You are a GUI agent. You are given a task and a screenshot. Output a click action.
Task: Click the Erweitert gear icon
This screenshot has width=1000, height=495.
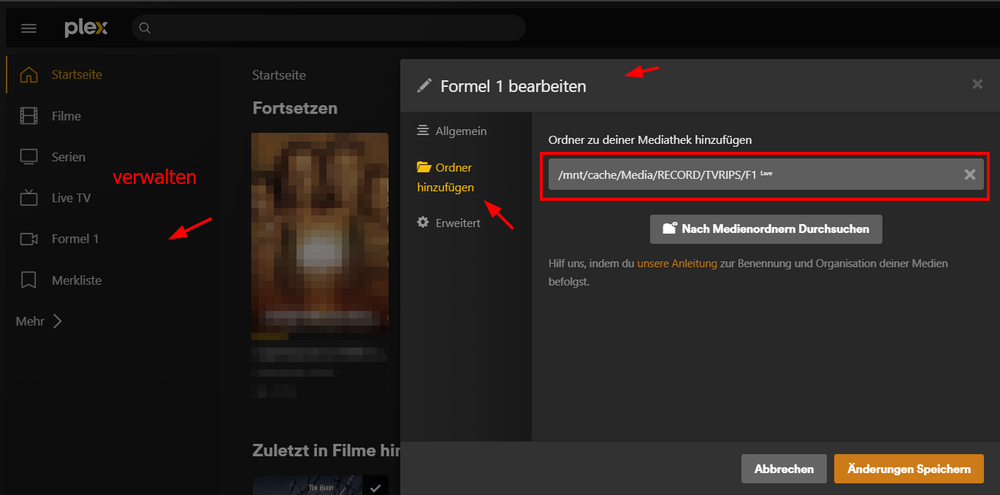(x=423, y=223)
